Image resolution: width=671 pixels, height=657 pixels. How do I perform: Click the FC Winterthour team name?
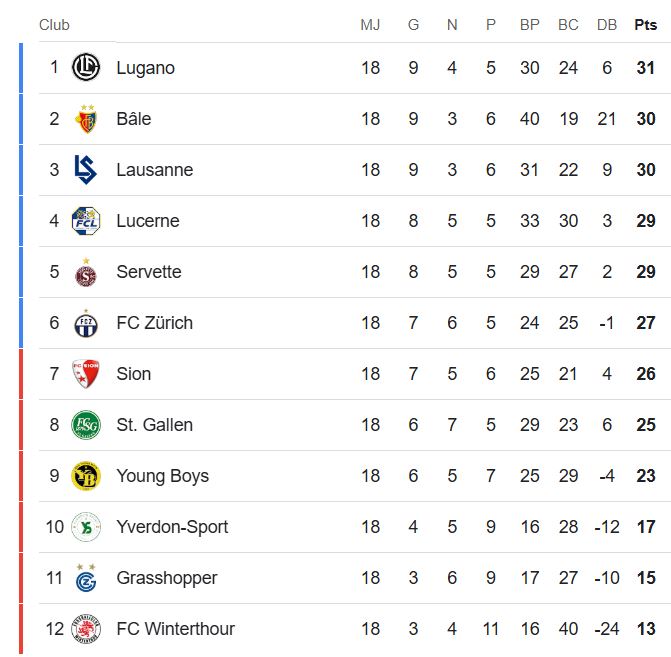(175, 629)
